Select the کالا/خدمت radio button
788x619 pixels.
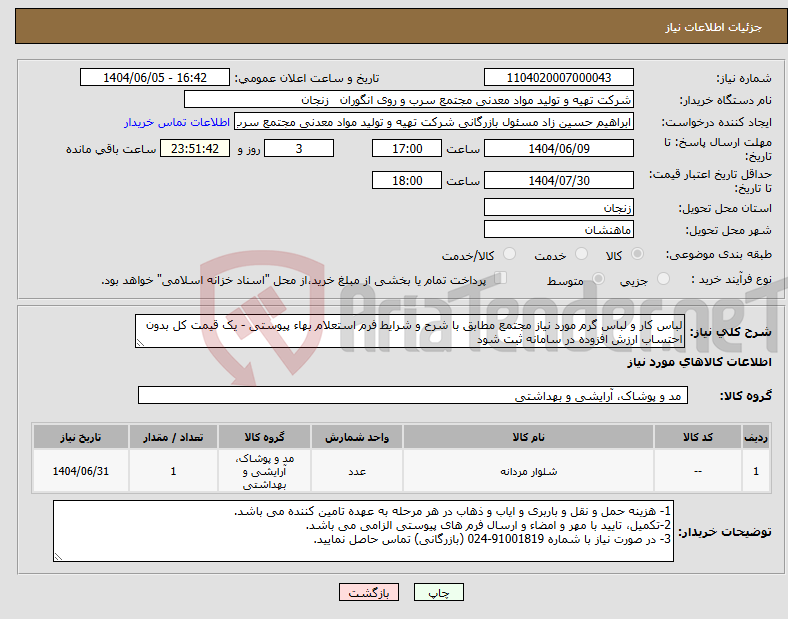point(510,254)
